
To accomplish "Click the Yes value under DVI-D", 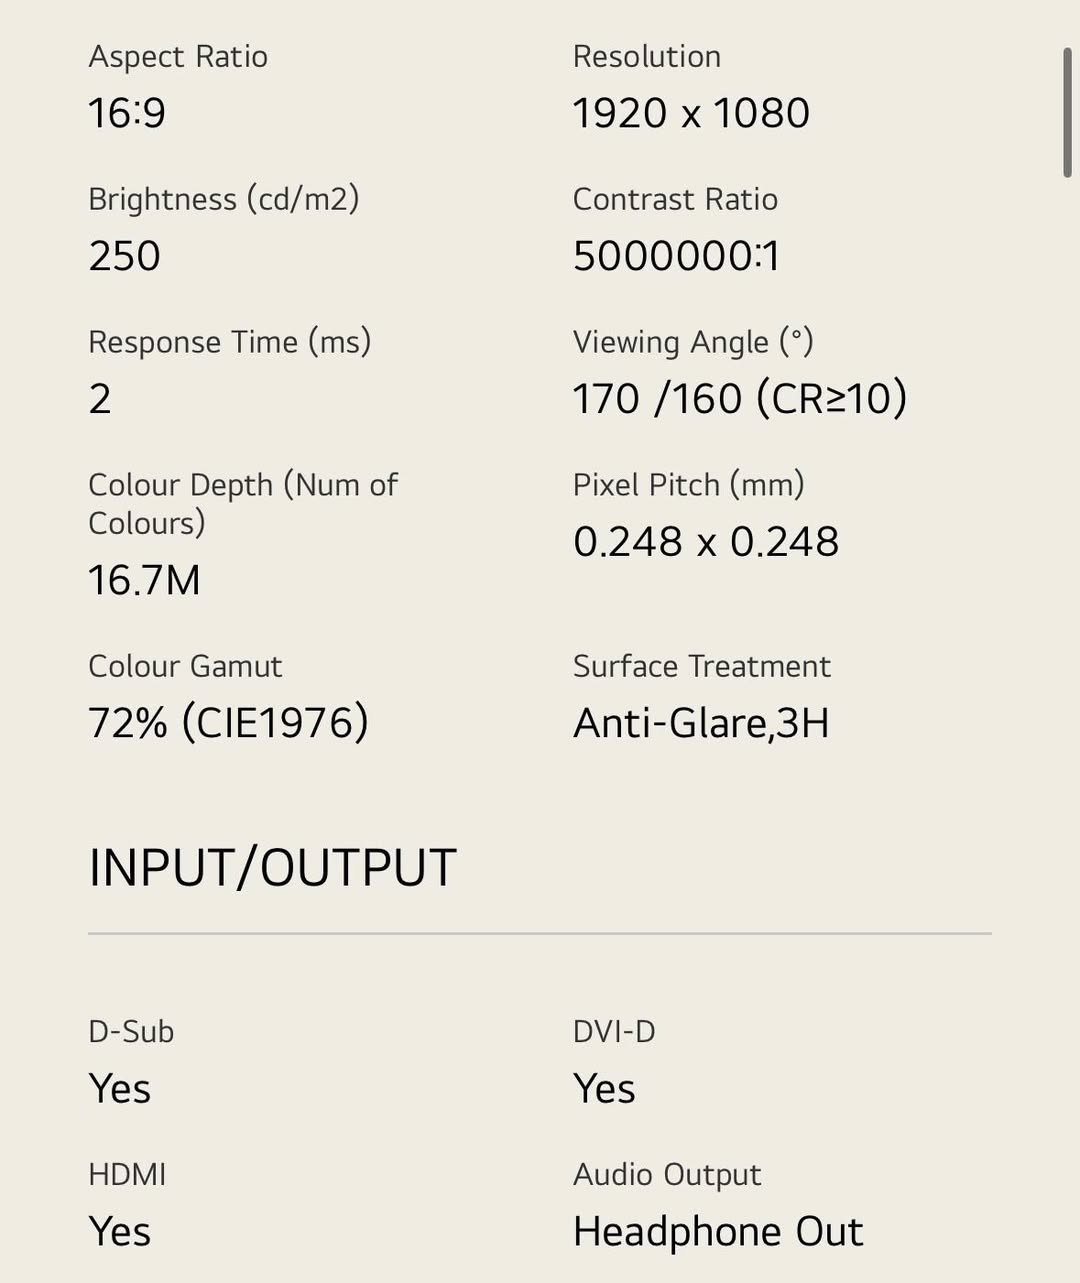I will [x=604, y=1089].
